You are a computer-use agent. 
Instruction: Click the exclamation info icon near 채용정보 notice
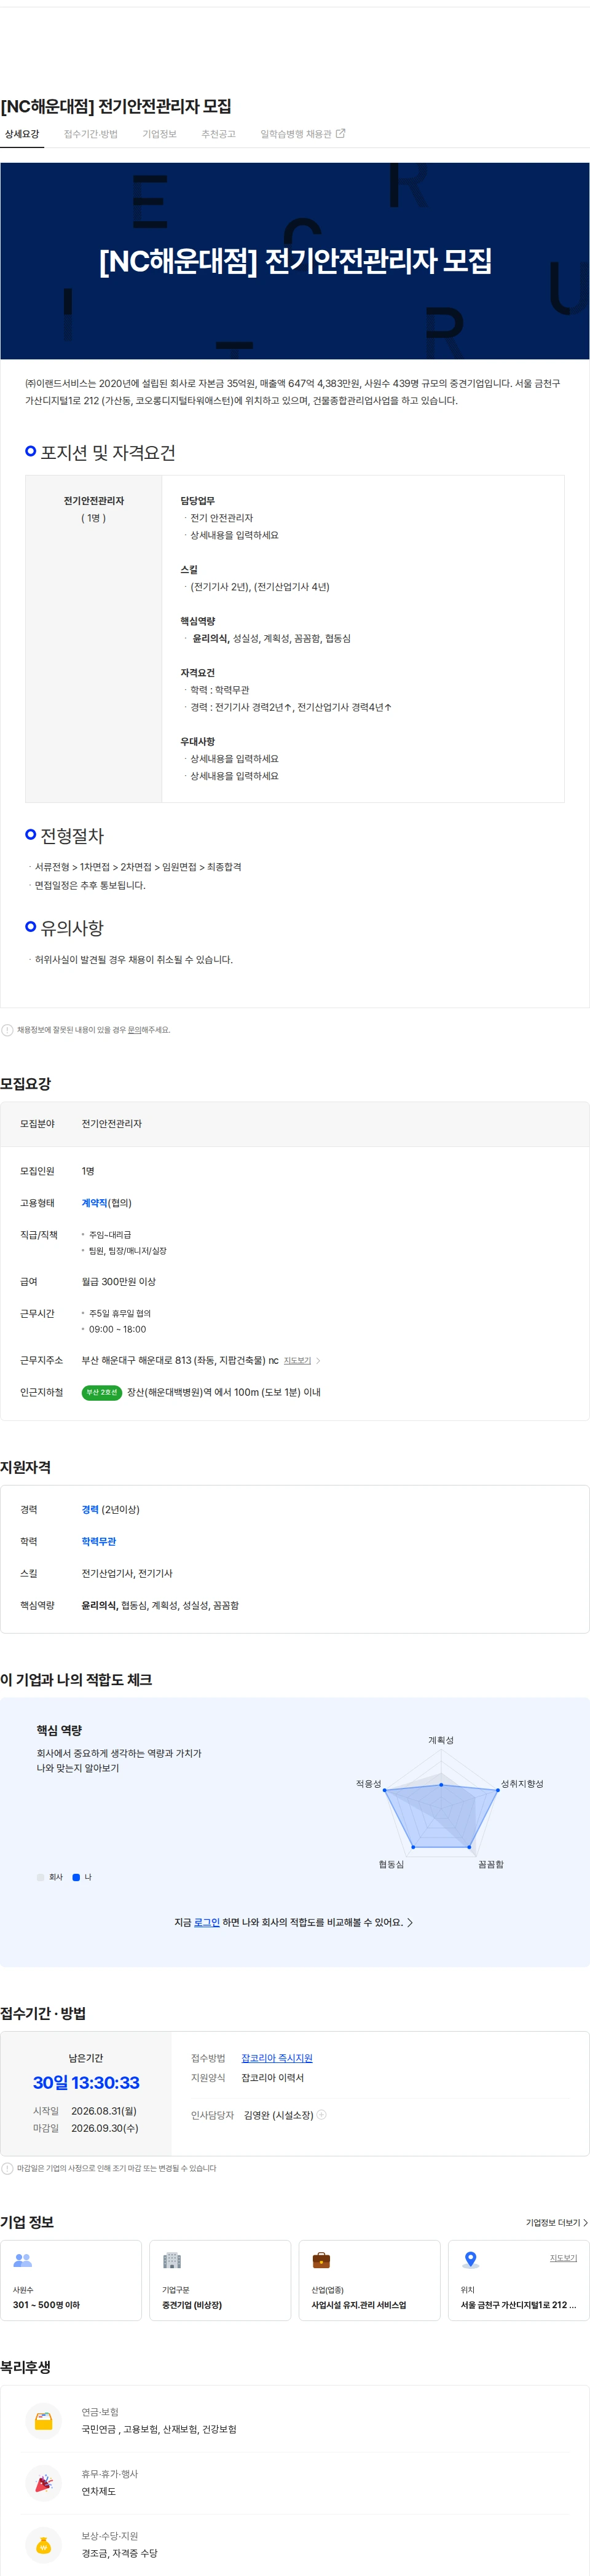[x=8, y=1030]
